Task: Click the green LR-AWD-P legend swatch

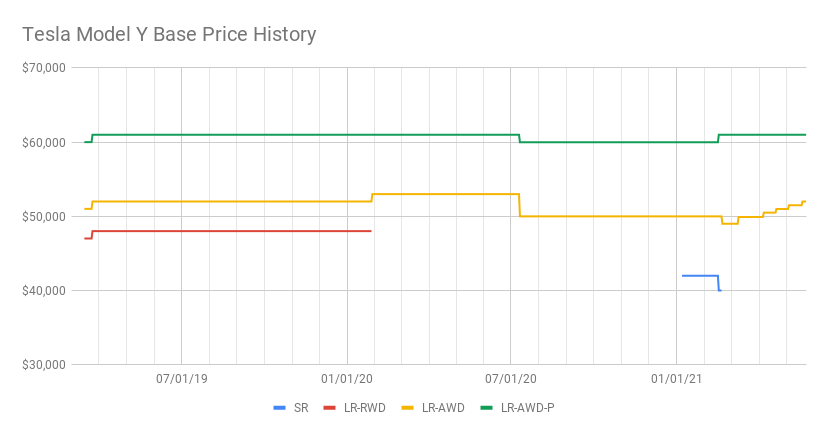Action: click(487, 408)
